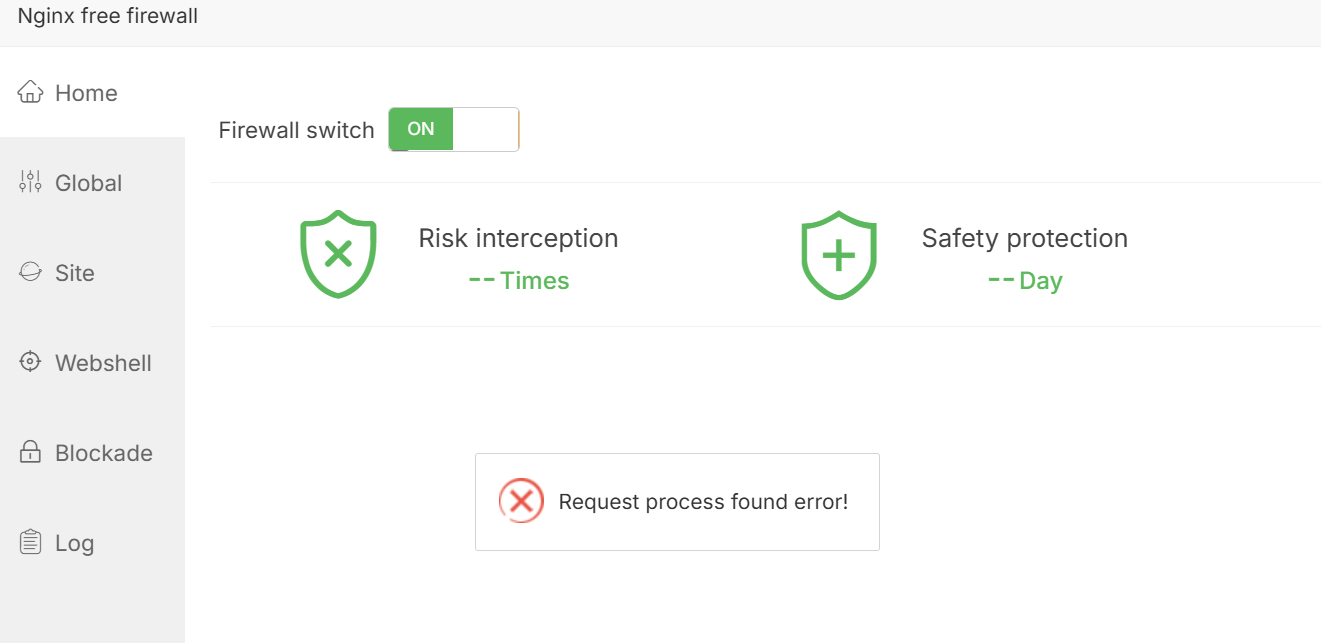Click the crosshair target icon beside Webshell
This screenshot has width=1321, height=643.
[x=31, y=362]
